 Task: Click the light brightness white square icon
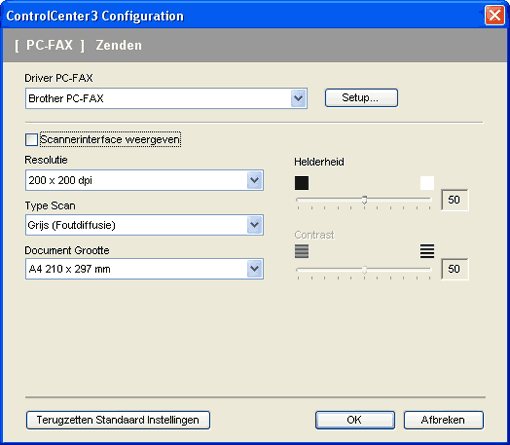pos(427,183)
